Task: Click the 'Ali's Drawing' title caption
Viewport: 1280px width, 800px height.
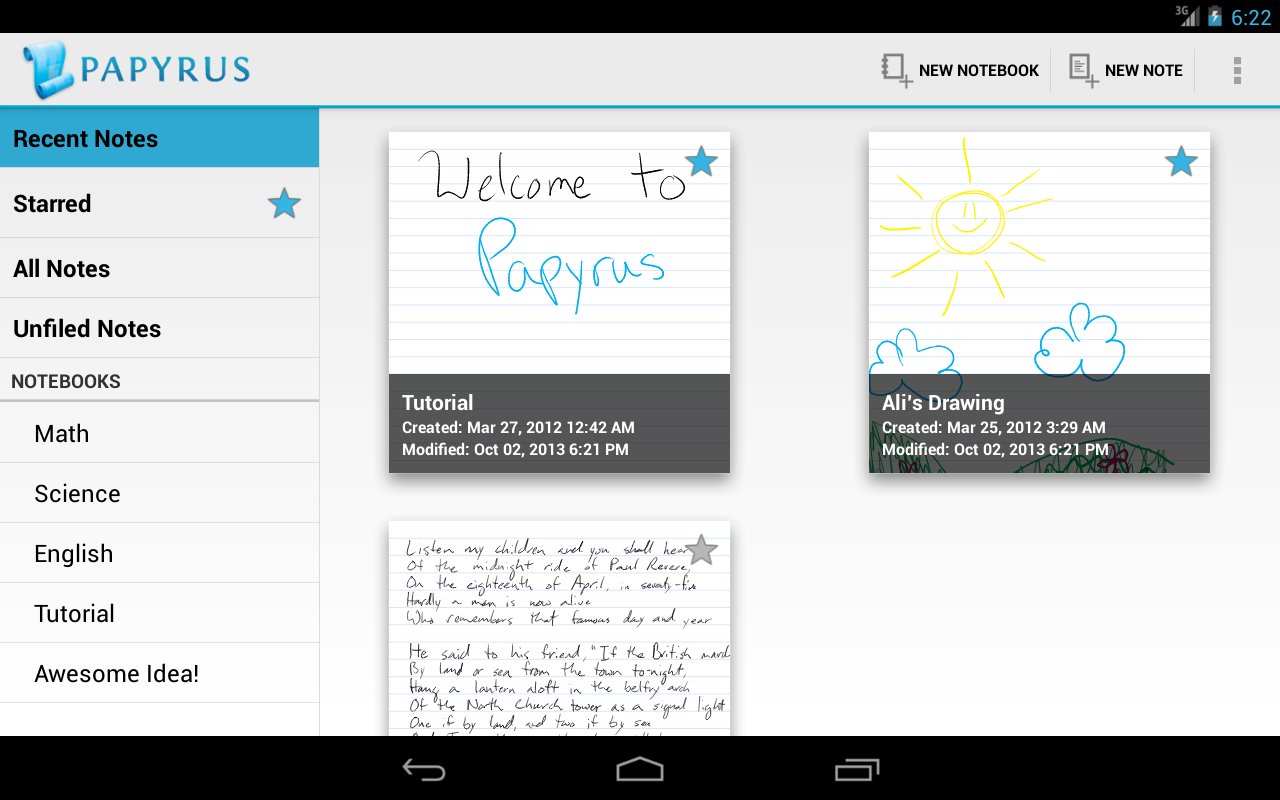Action: 943,403
